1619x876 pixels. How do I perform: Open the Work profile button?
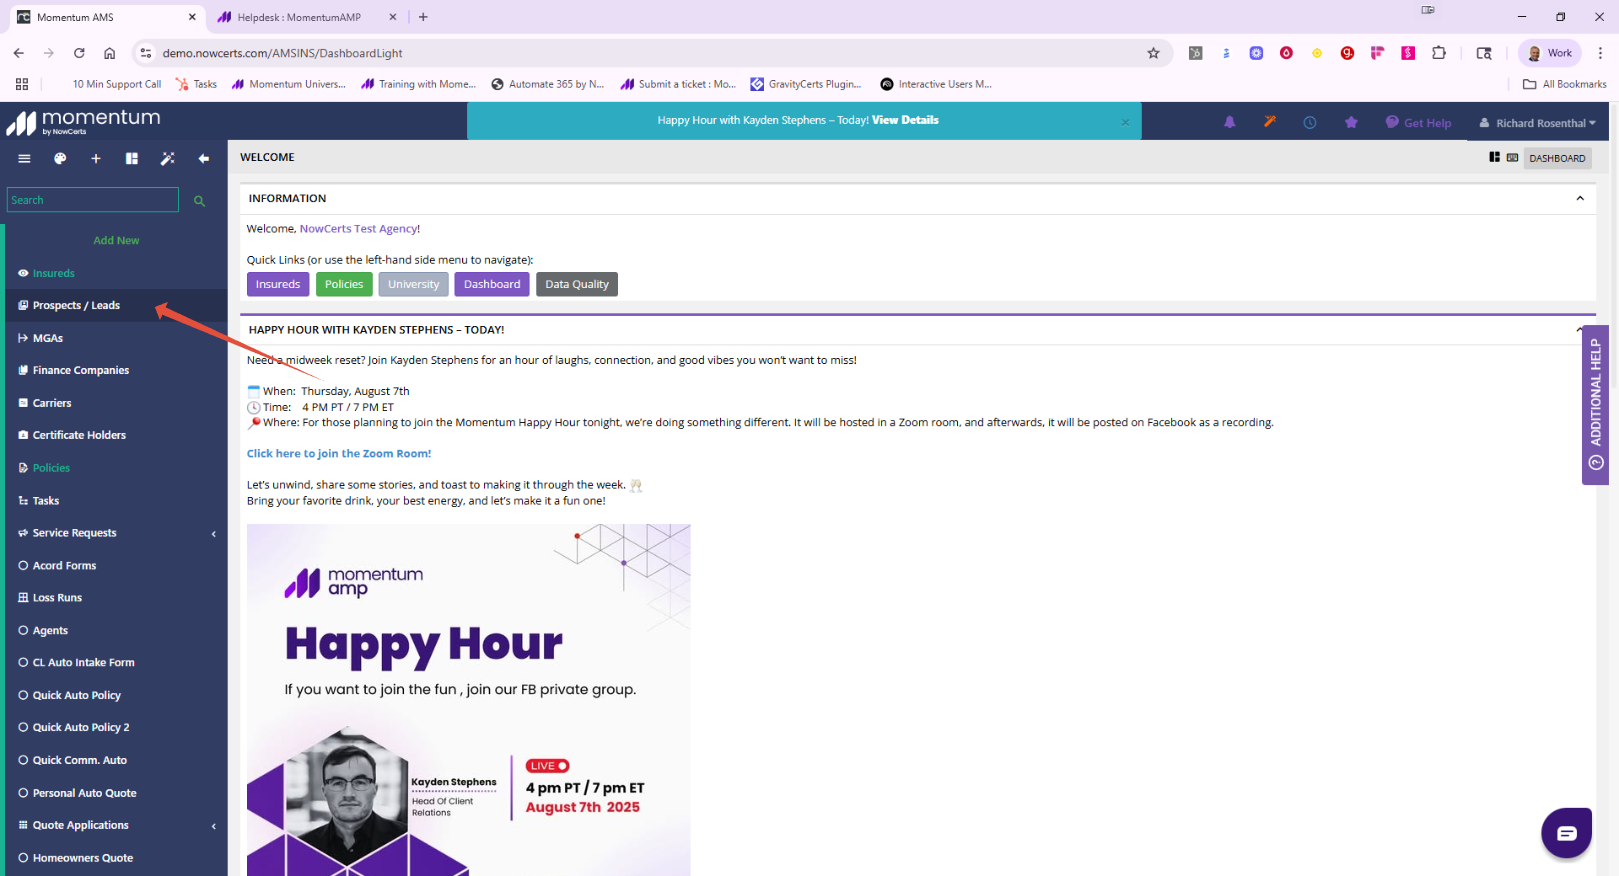pos(1549,53)
